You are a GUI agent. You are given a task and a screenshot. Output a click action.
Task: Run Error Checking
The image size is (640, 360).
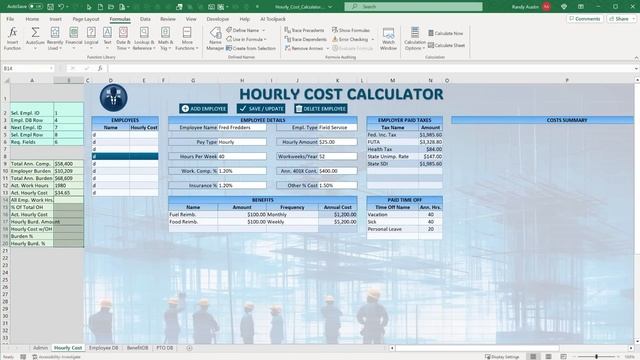350,39
